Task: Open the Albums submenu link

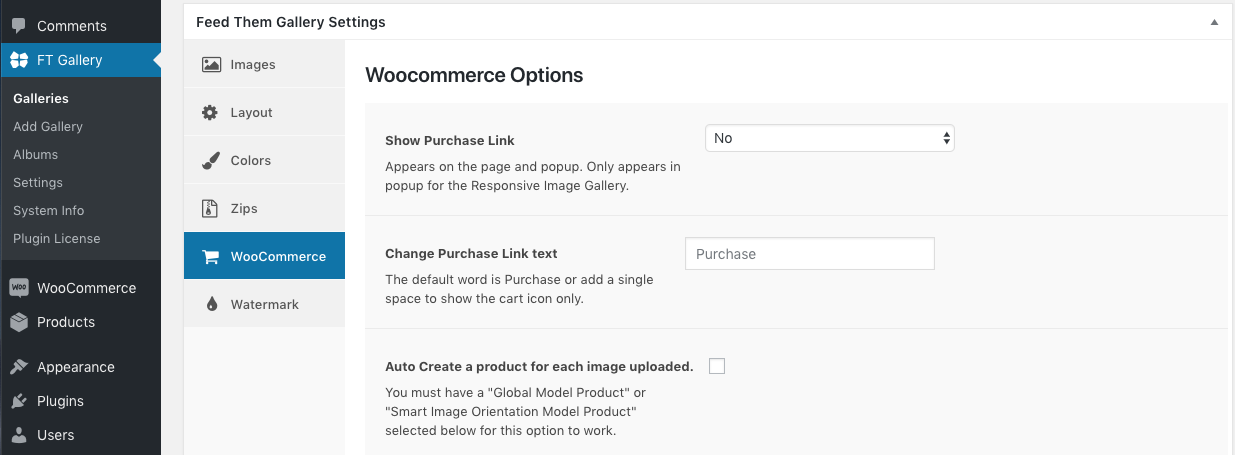Action: (x=35, y=154)
